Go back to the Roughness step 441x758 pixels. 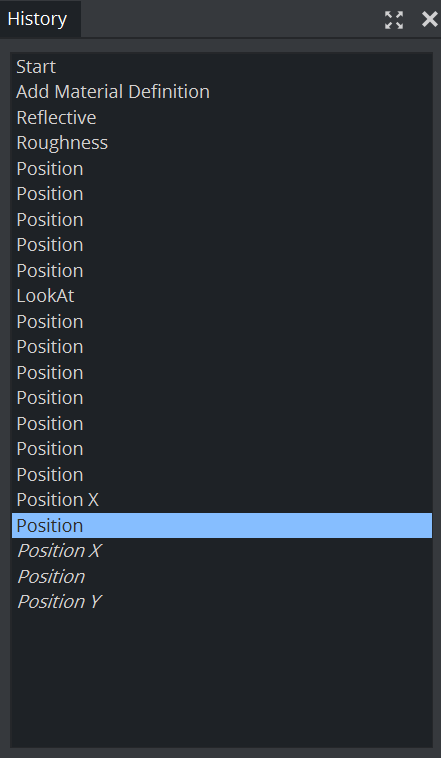pos(221,143)
